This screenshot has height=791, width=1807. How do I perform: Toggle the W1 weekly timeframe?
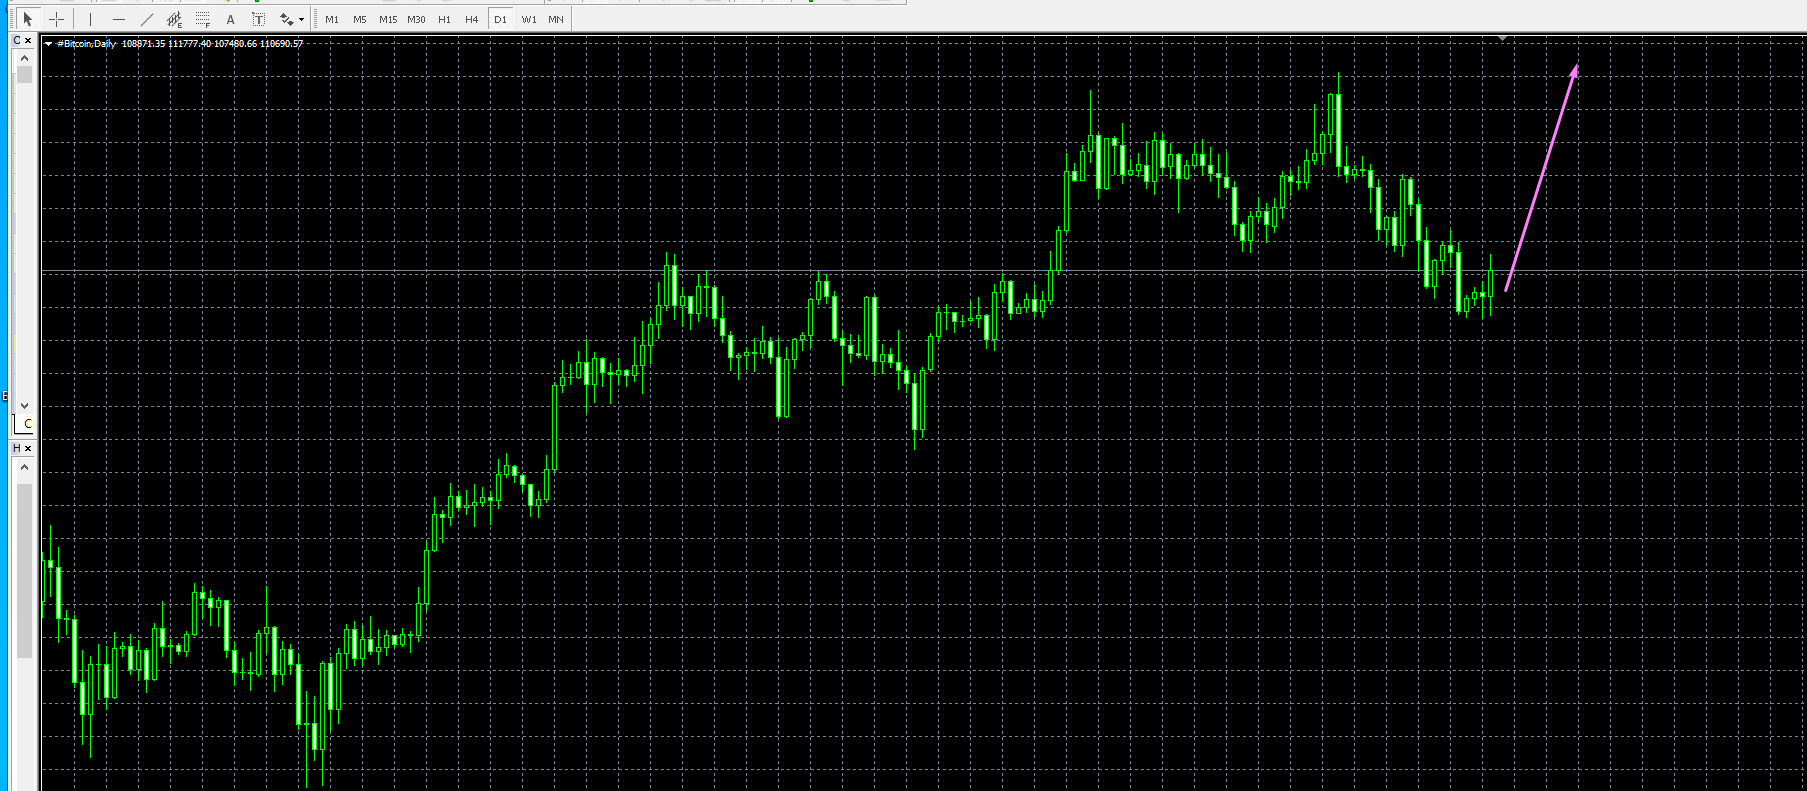pos(529,19)
